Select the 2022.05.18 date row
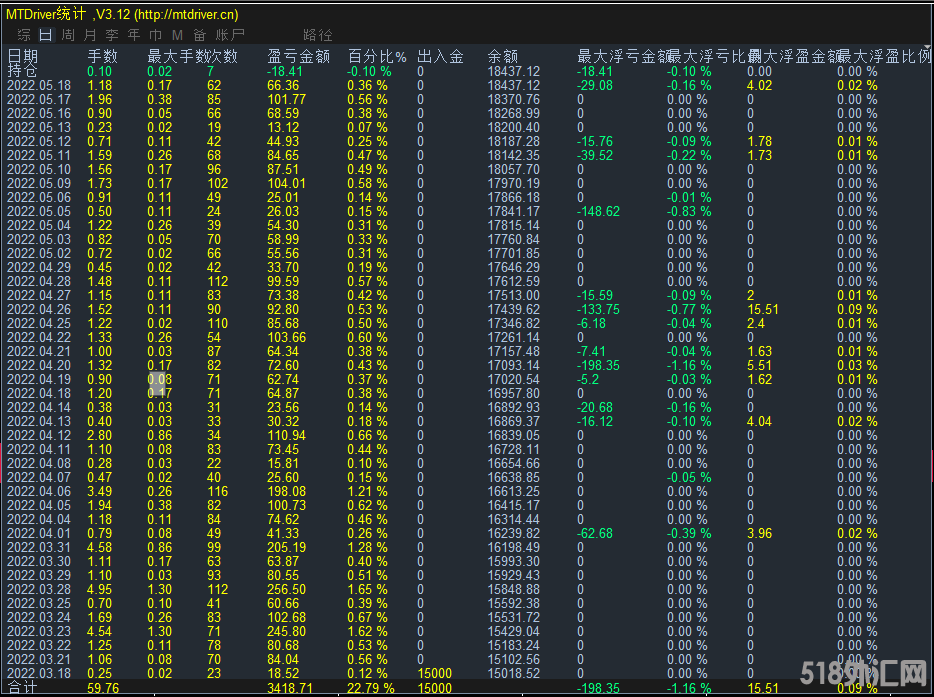Image resolution: width=934 pixels, height=697 pixels. [39, 86]
